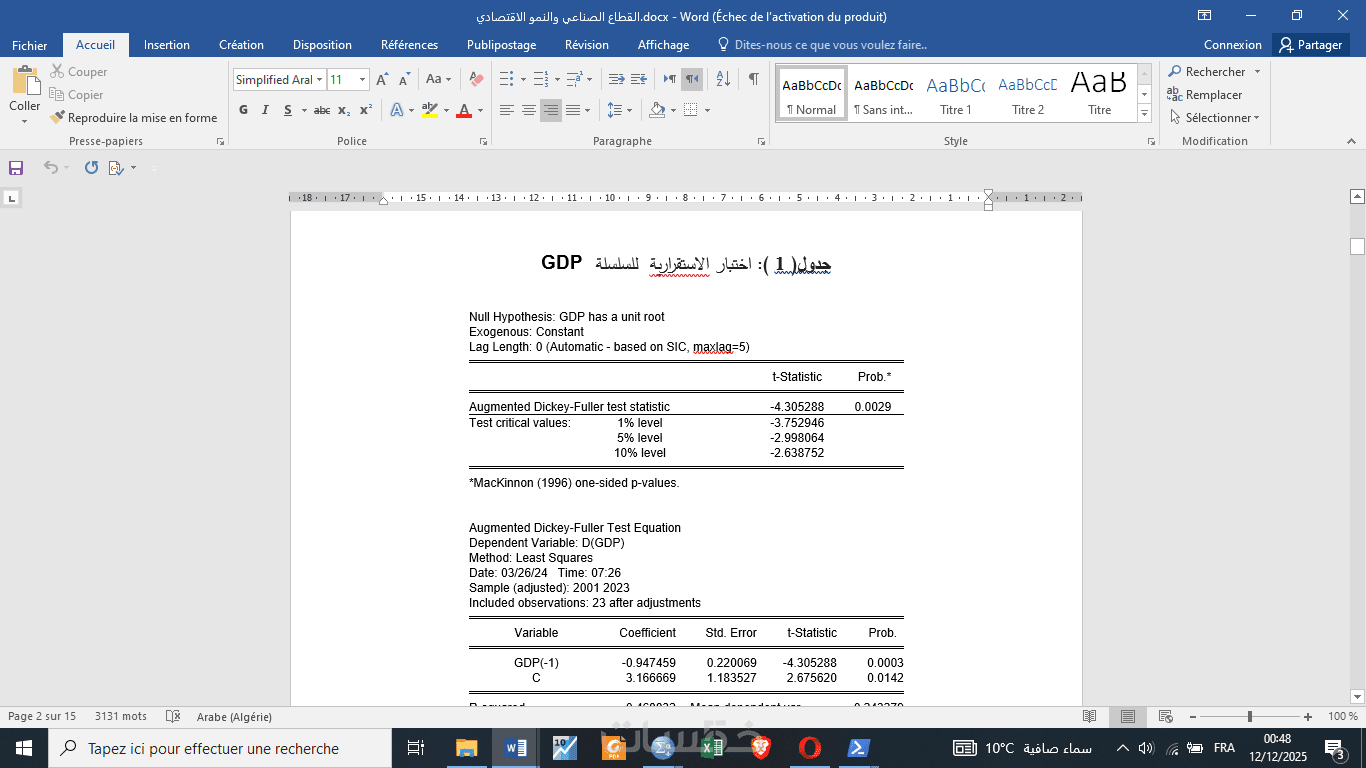1366x768 pixels.
Task: Apply yellow text highlight color
Action: [x=429, y=110]
